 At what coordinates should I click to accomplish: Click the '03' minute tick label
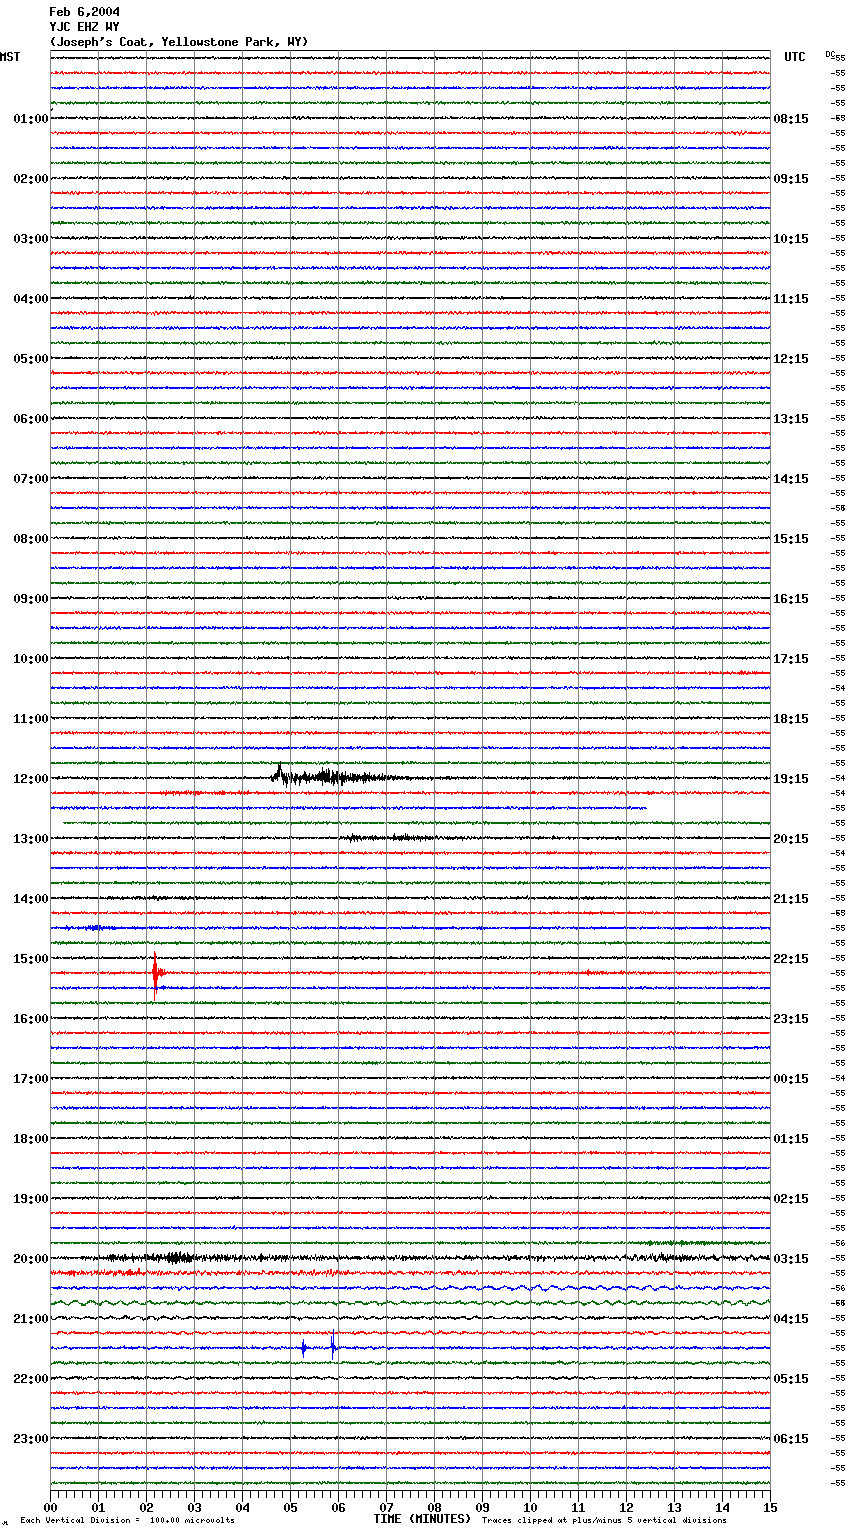click(194, 1507)
